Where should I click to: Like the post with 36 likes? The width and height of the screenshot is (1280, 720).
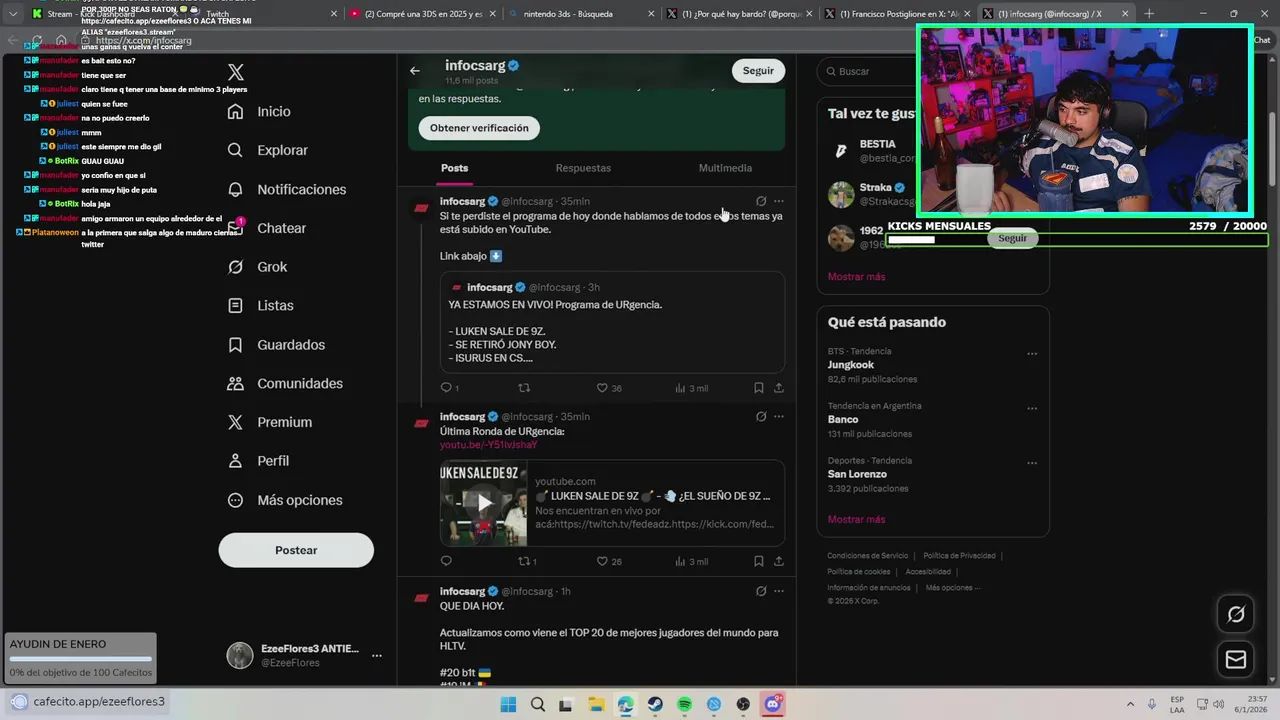click(608, 388)
